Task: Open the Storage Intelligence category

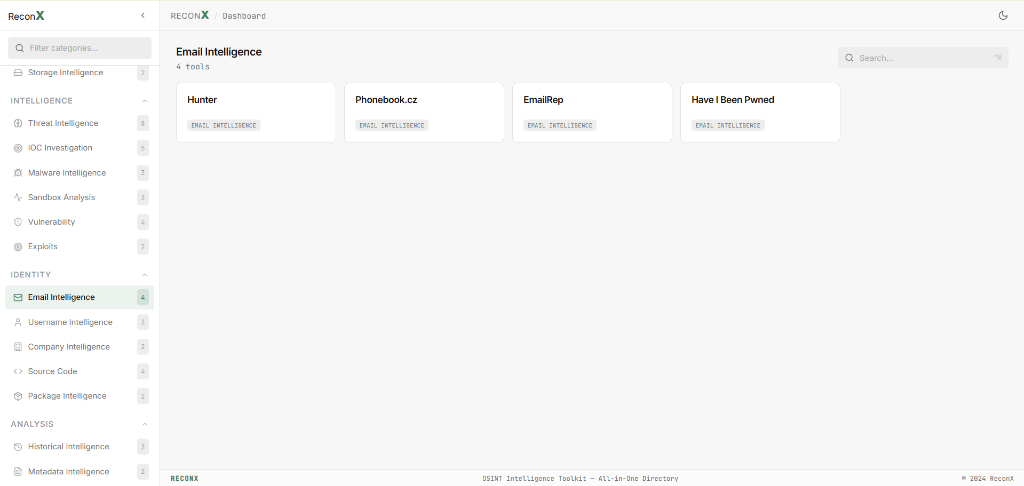Action: (x=80, y=73)
